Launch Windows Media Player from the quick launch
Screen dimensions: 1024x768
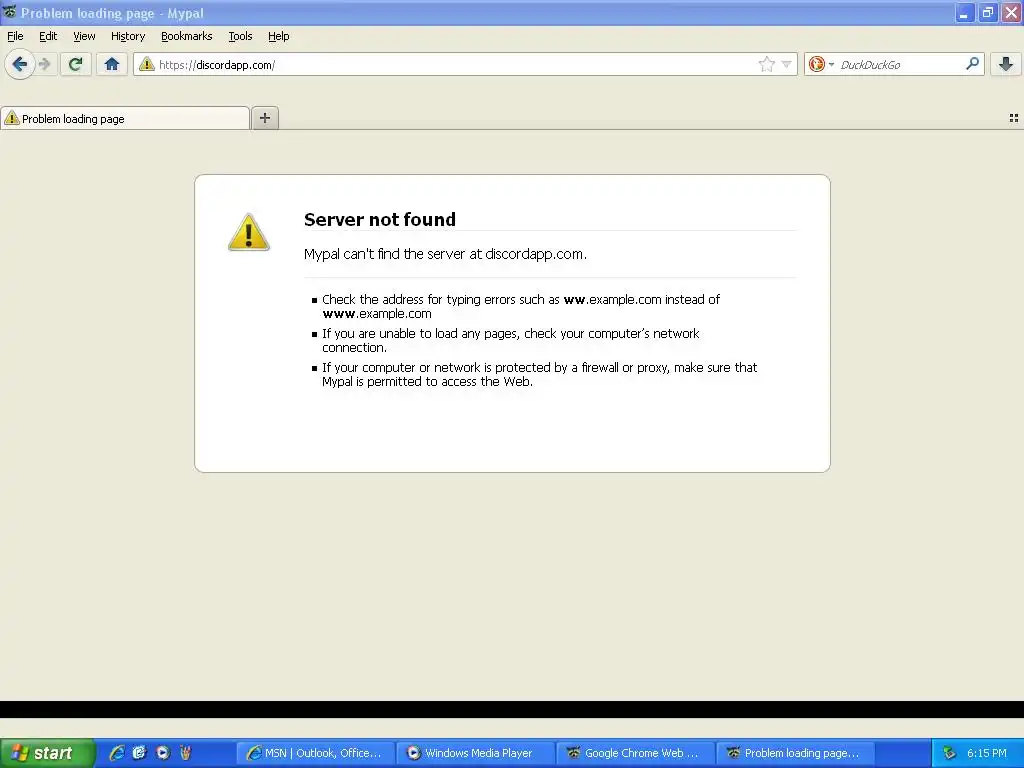coord(163,753)
